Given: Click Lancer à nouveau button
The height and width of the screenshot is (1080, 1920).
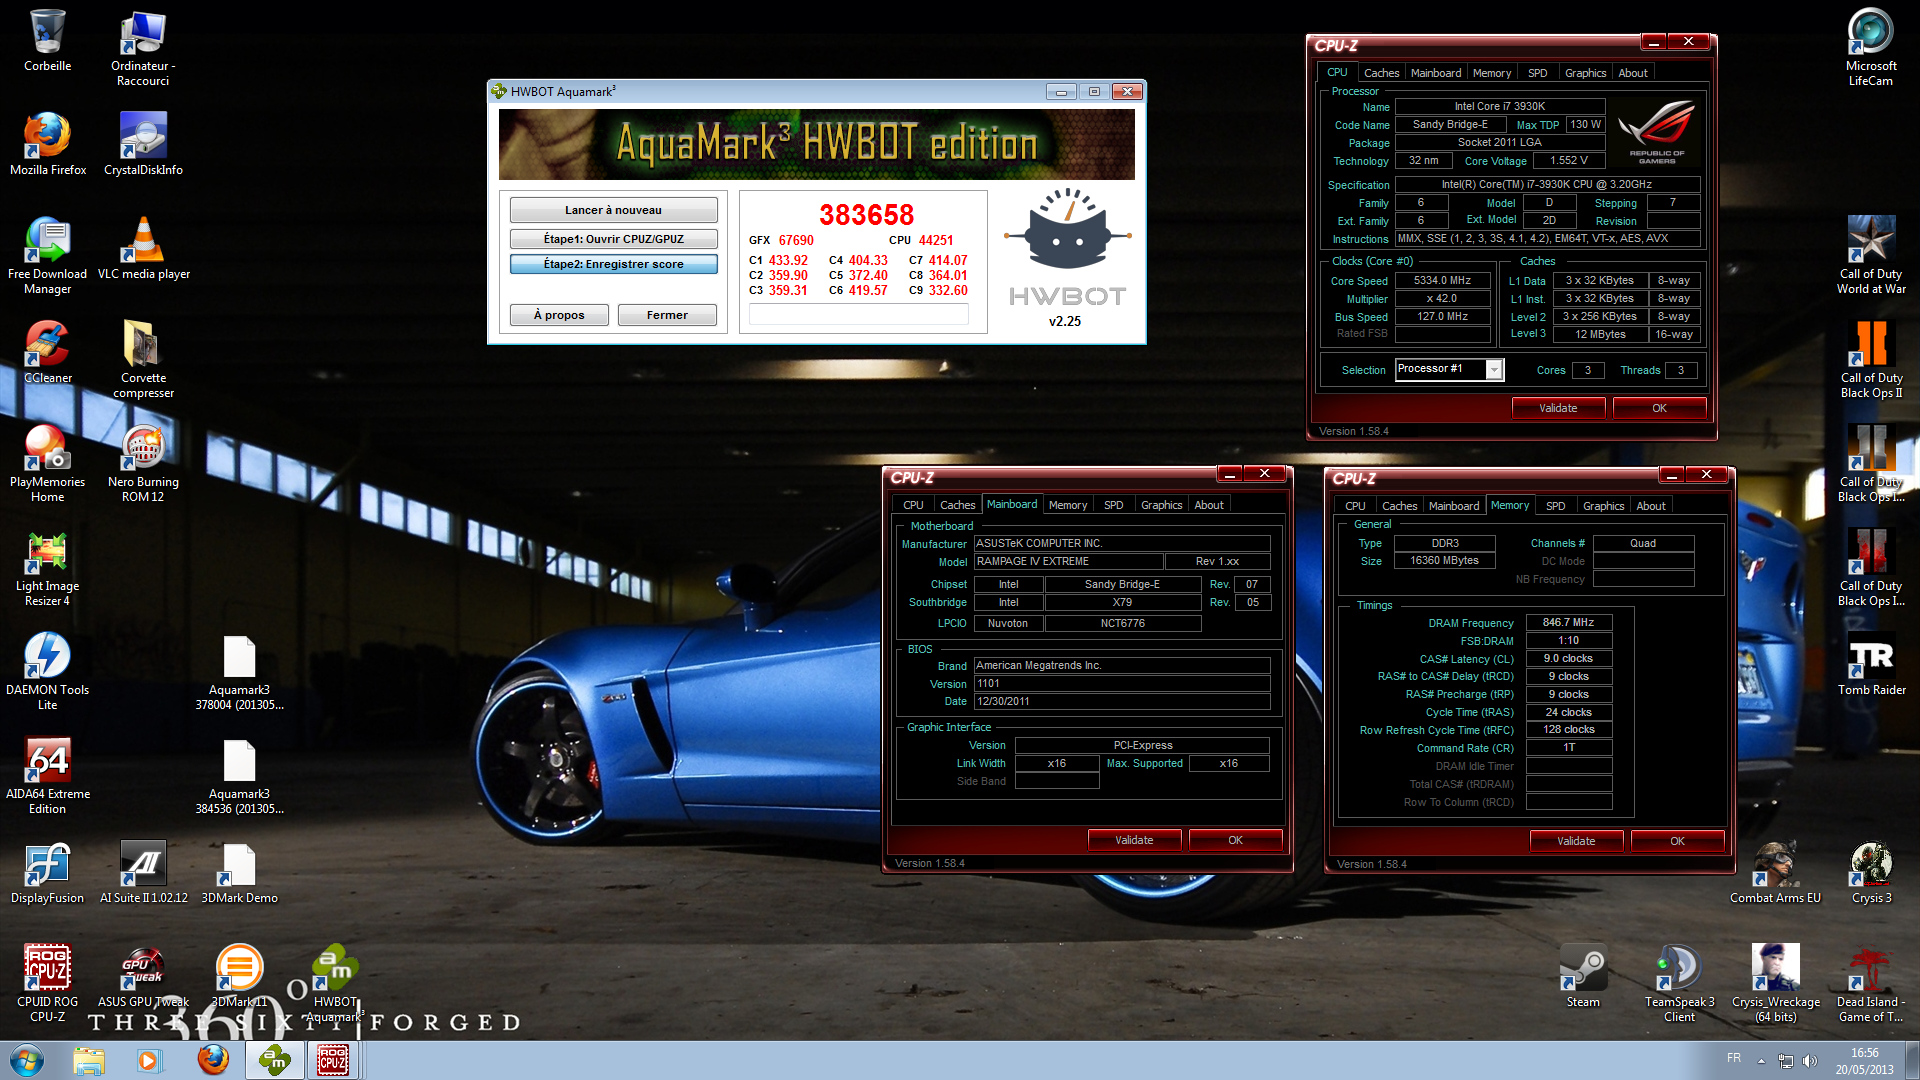Looking at the screenshot, I should tap(613, 210).
